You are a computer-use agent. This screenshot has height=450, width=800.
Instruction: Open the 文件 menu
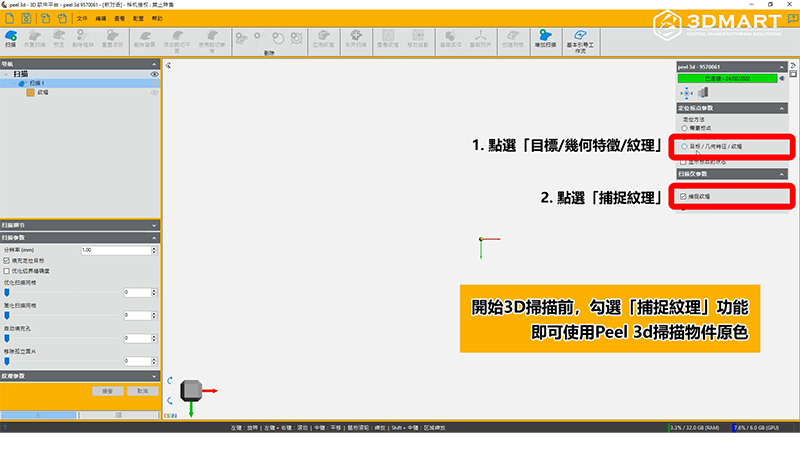pos(82,18)
